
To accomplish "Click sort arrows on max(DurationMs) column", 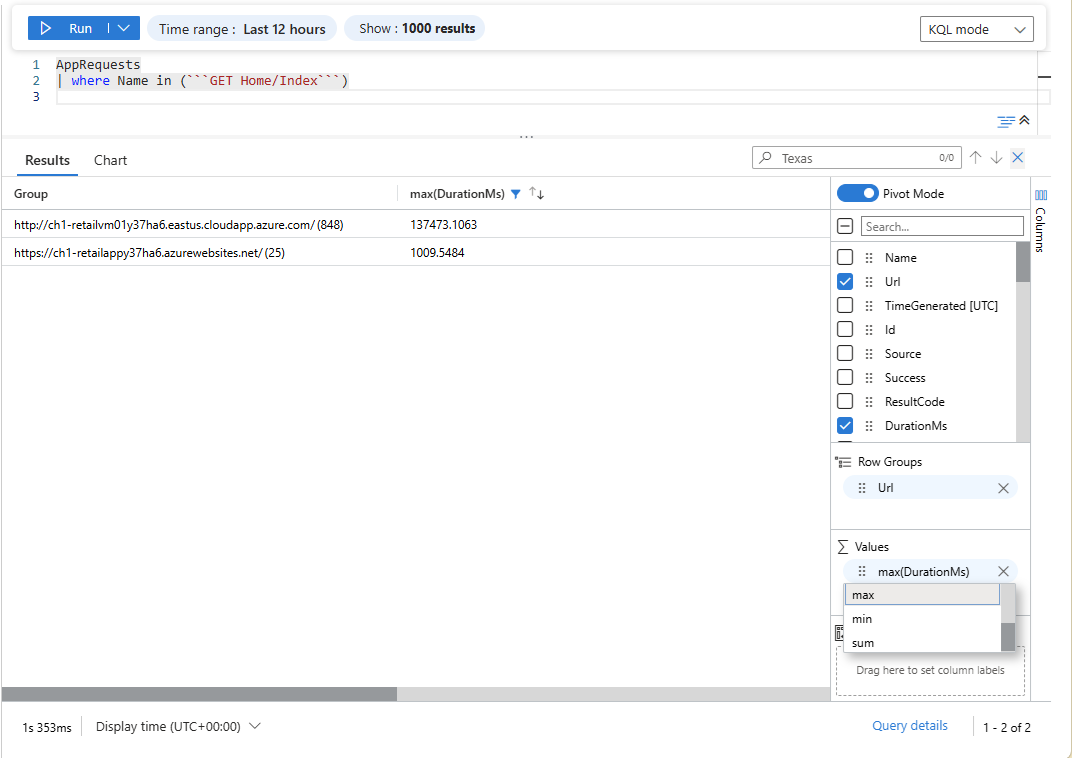I will tap(537, 194).
